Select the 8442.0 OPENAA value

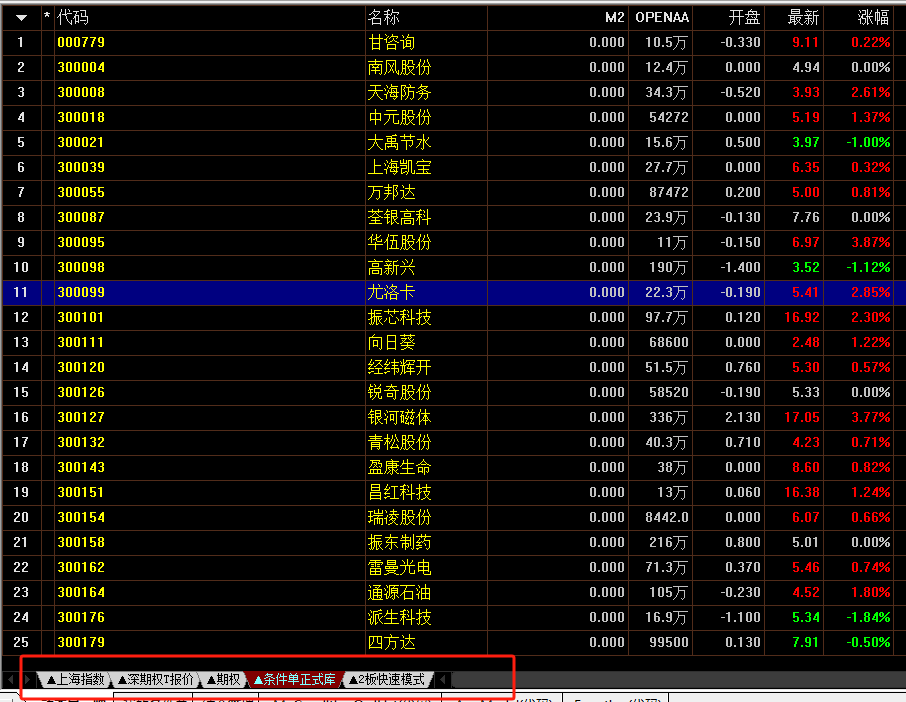pos(667,517)
